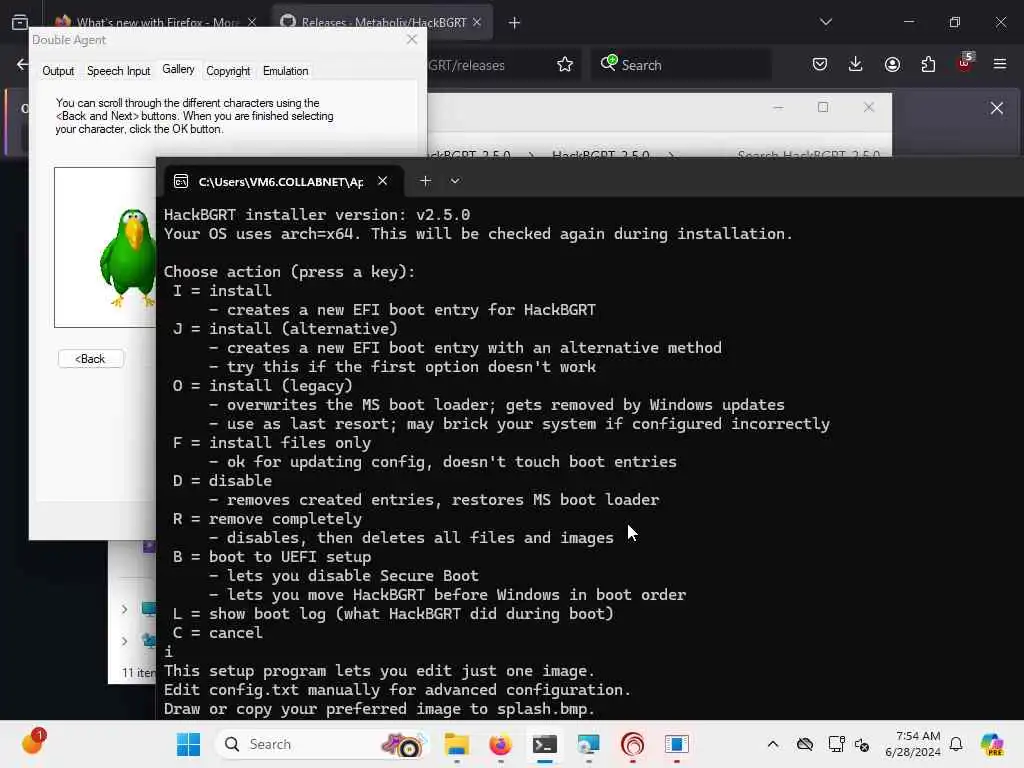This screenshot has height=768, width=1024.
Task: Close the page notification with X in Firefox
Action: [997, 108]
